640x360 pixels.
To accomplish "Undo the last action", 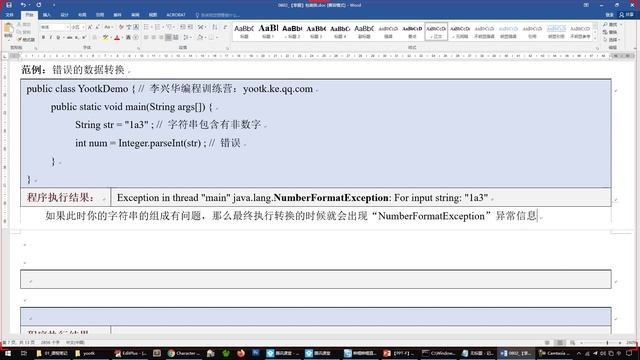I will [x=23, y=5].
